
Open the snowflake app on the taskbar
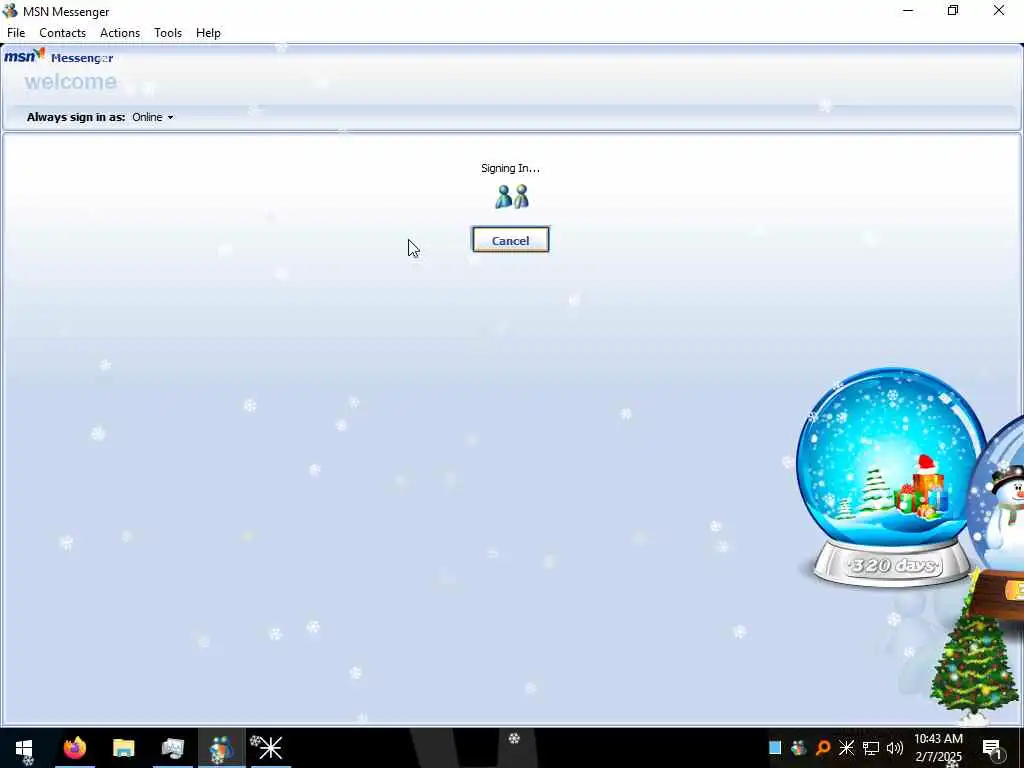tap(270, 748)
